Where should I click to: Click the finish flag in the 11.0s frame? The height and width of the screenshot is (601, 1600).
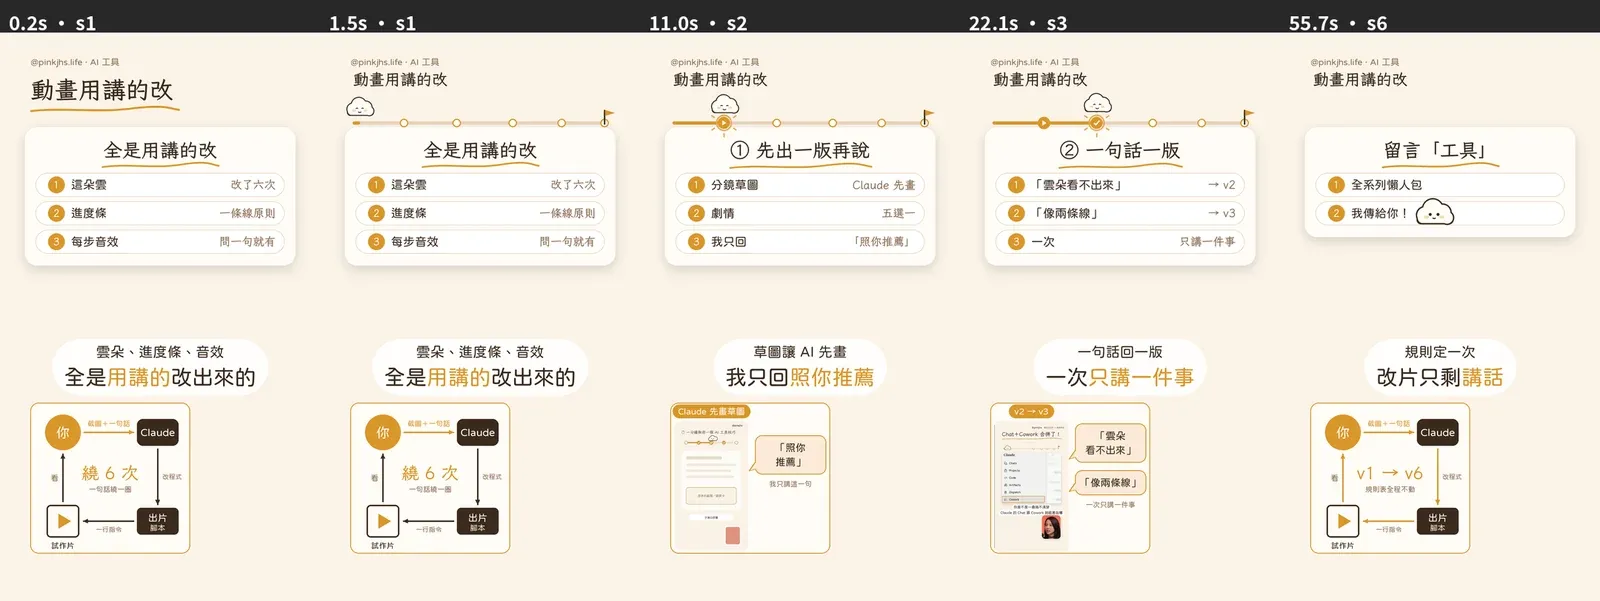[927, 117]
